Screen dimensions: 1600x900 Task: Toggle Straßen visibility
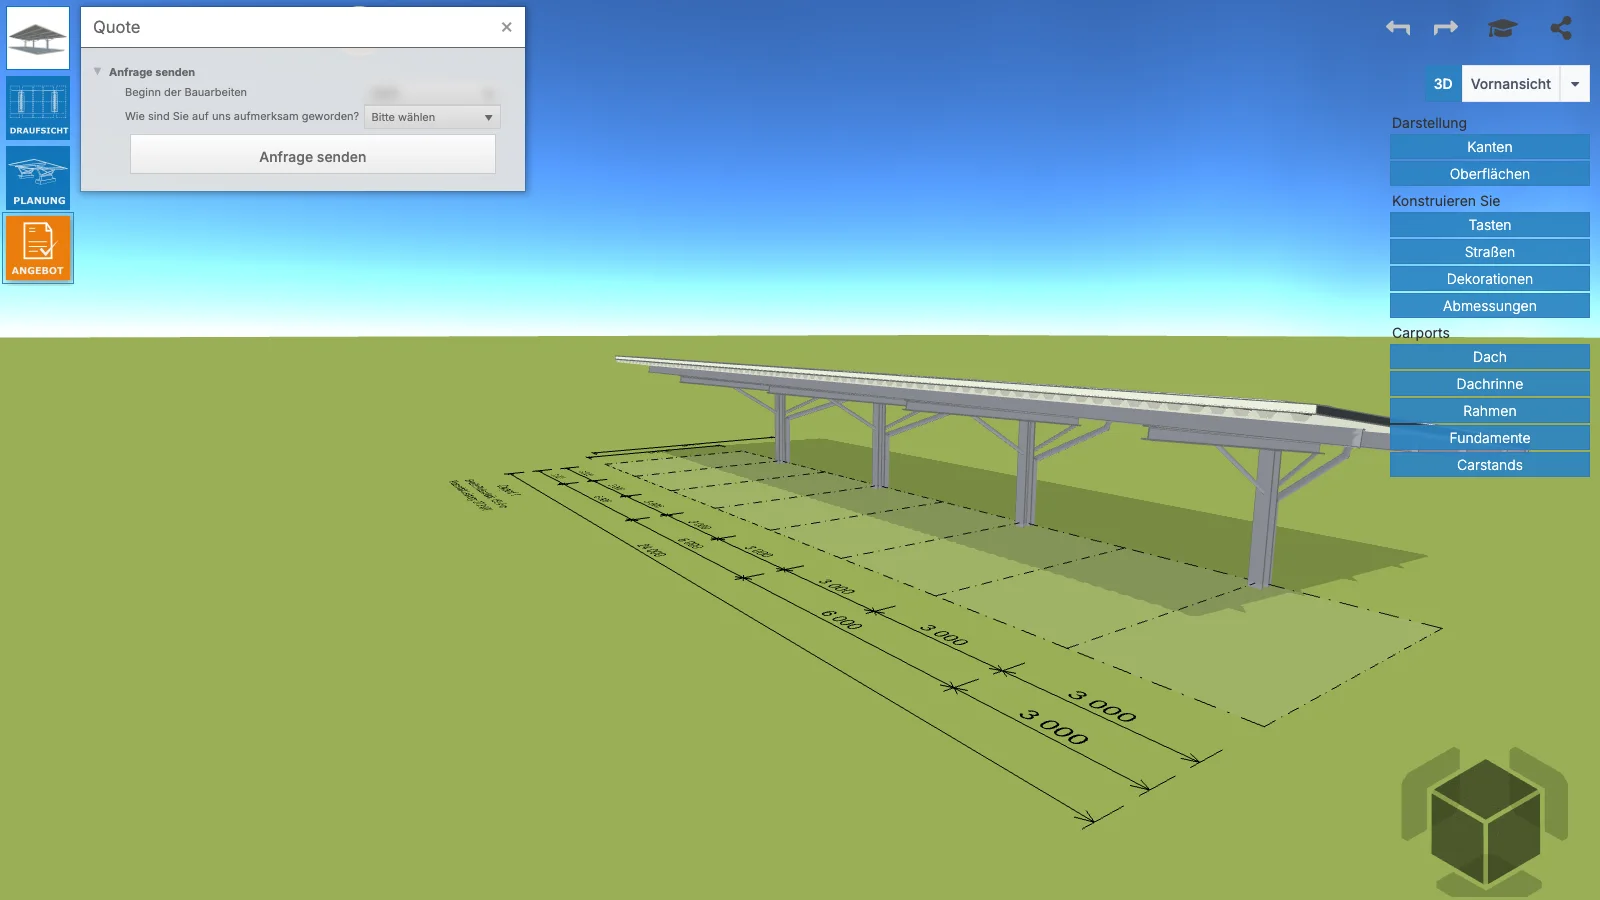(x=1489, y=252)
